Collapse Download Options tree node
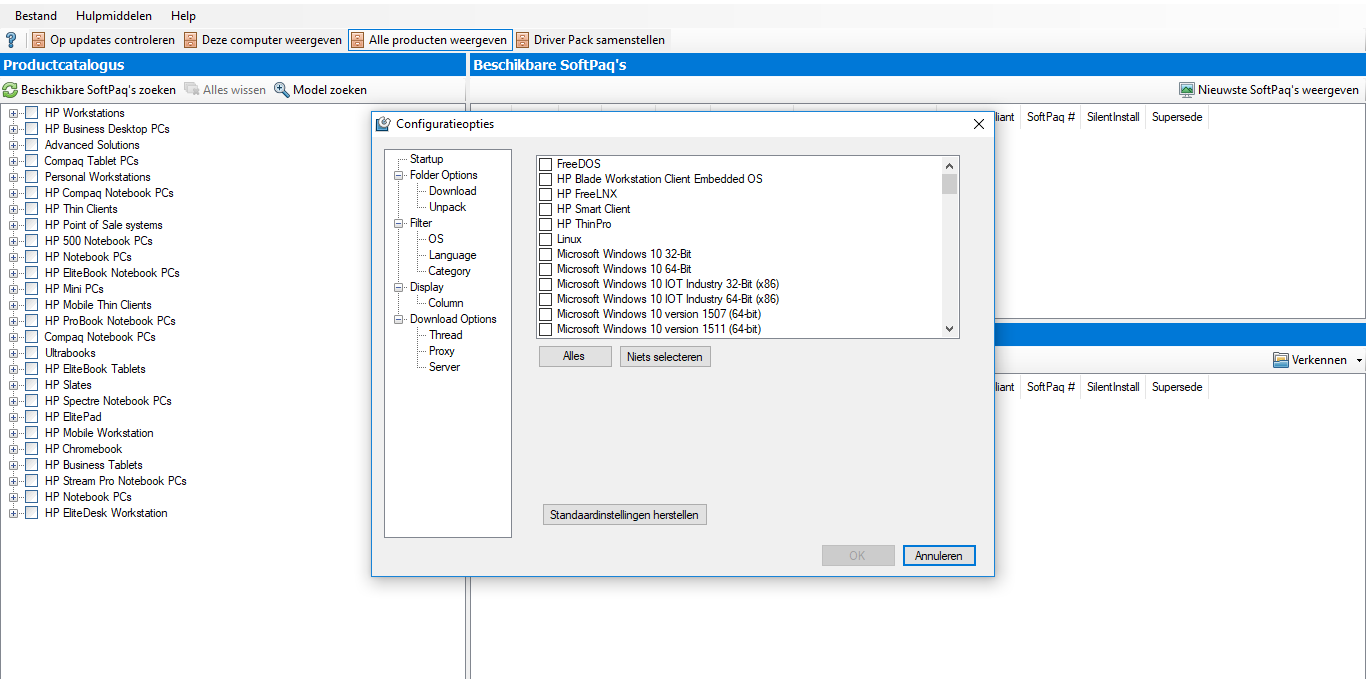This screenshot has width=1366, height=679. point(400,319)
